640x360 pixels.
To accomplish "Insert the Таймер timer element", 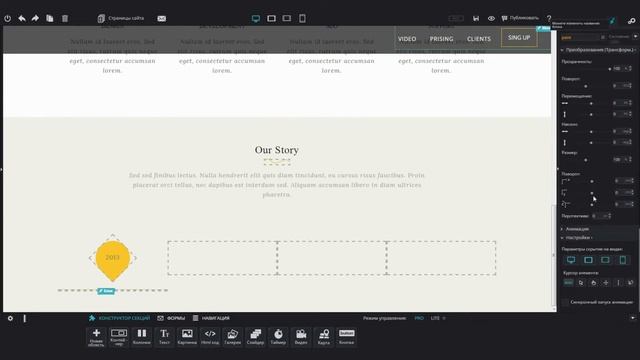I will 278,337.
